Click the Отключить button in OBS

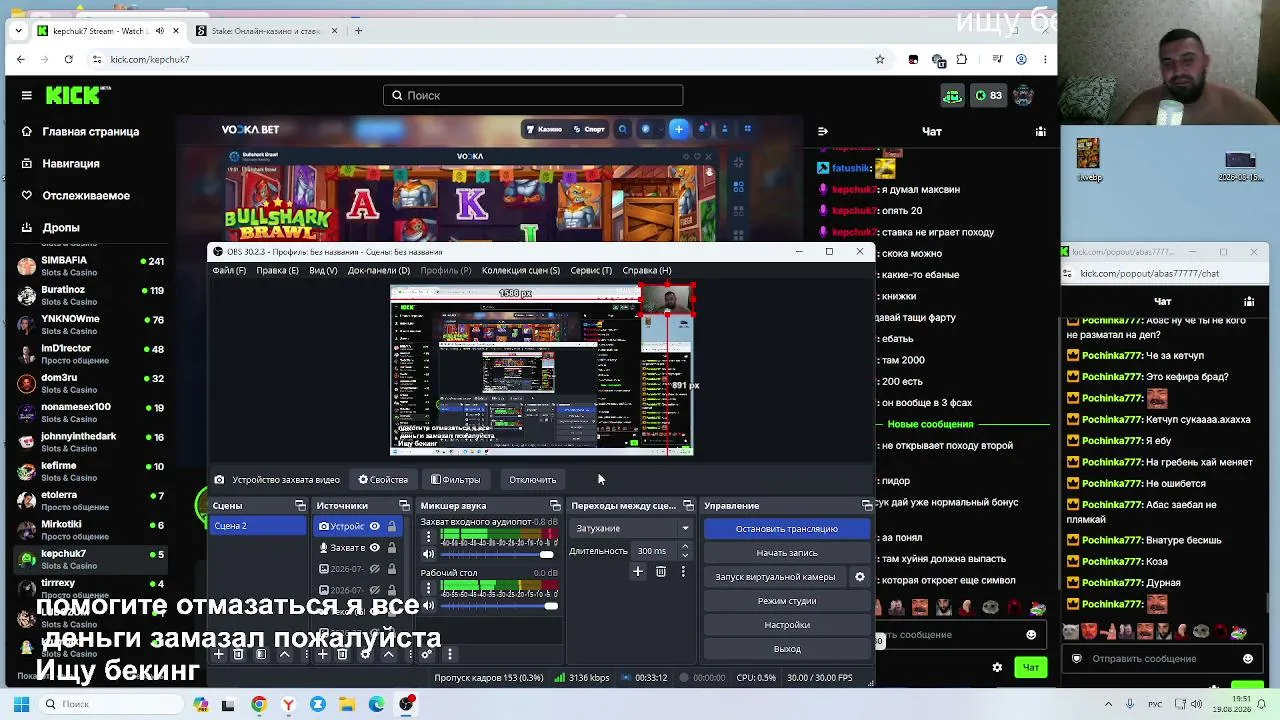532,480
